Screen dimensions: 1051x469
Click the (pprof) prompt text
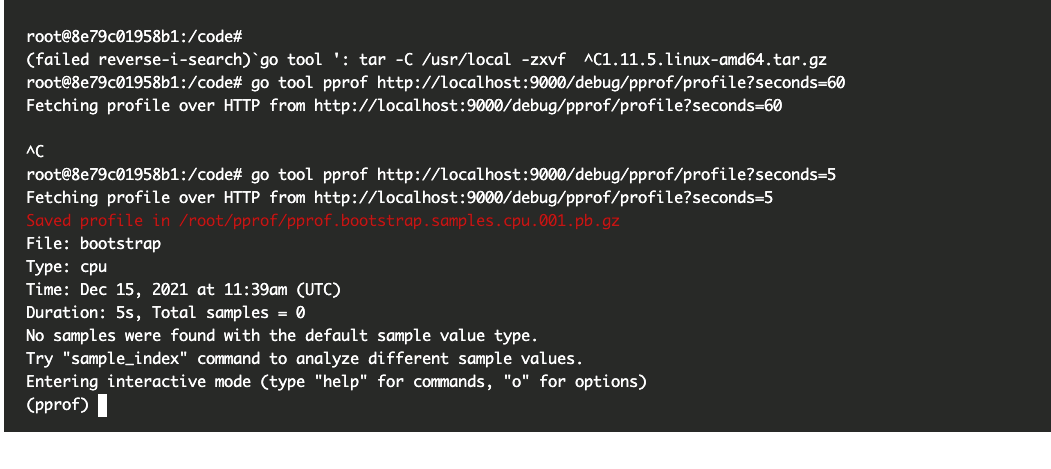tap(58, 405)
